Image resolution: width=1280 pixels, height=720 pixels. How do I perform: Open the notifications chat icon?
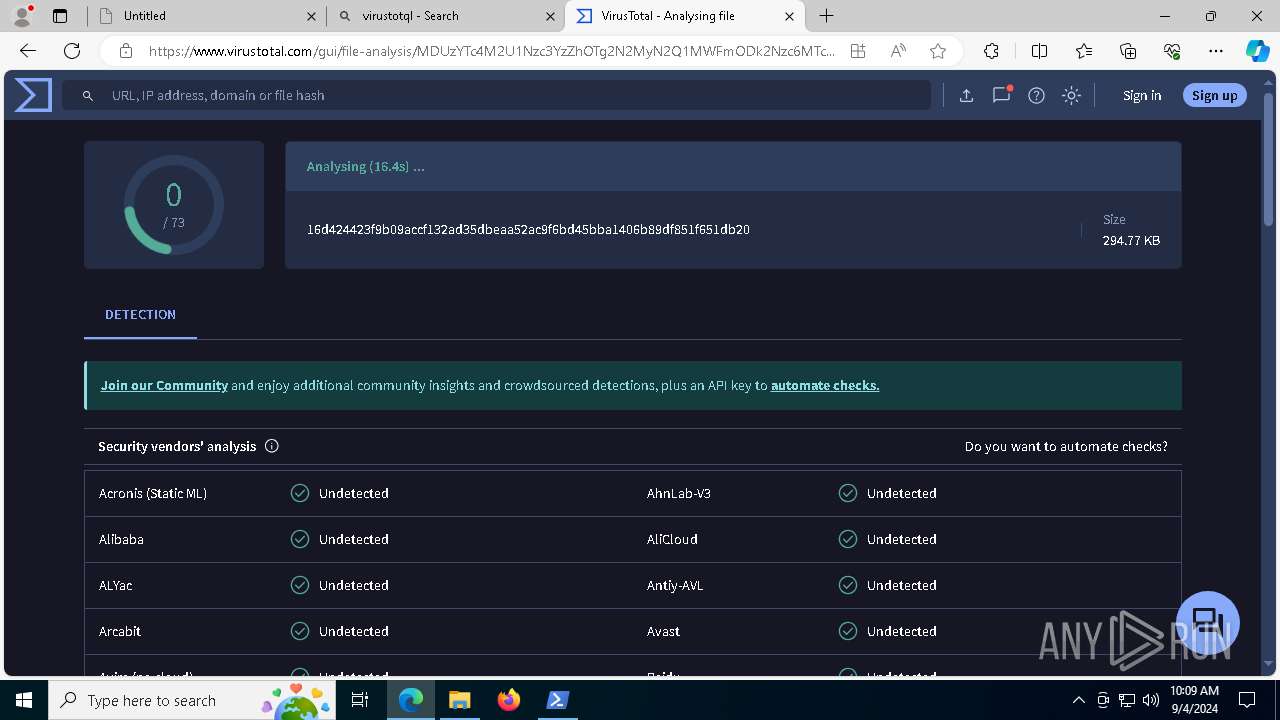pyautogui.click(x=1001, y=95)
